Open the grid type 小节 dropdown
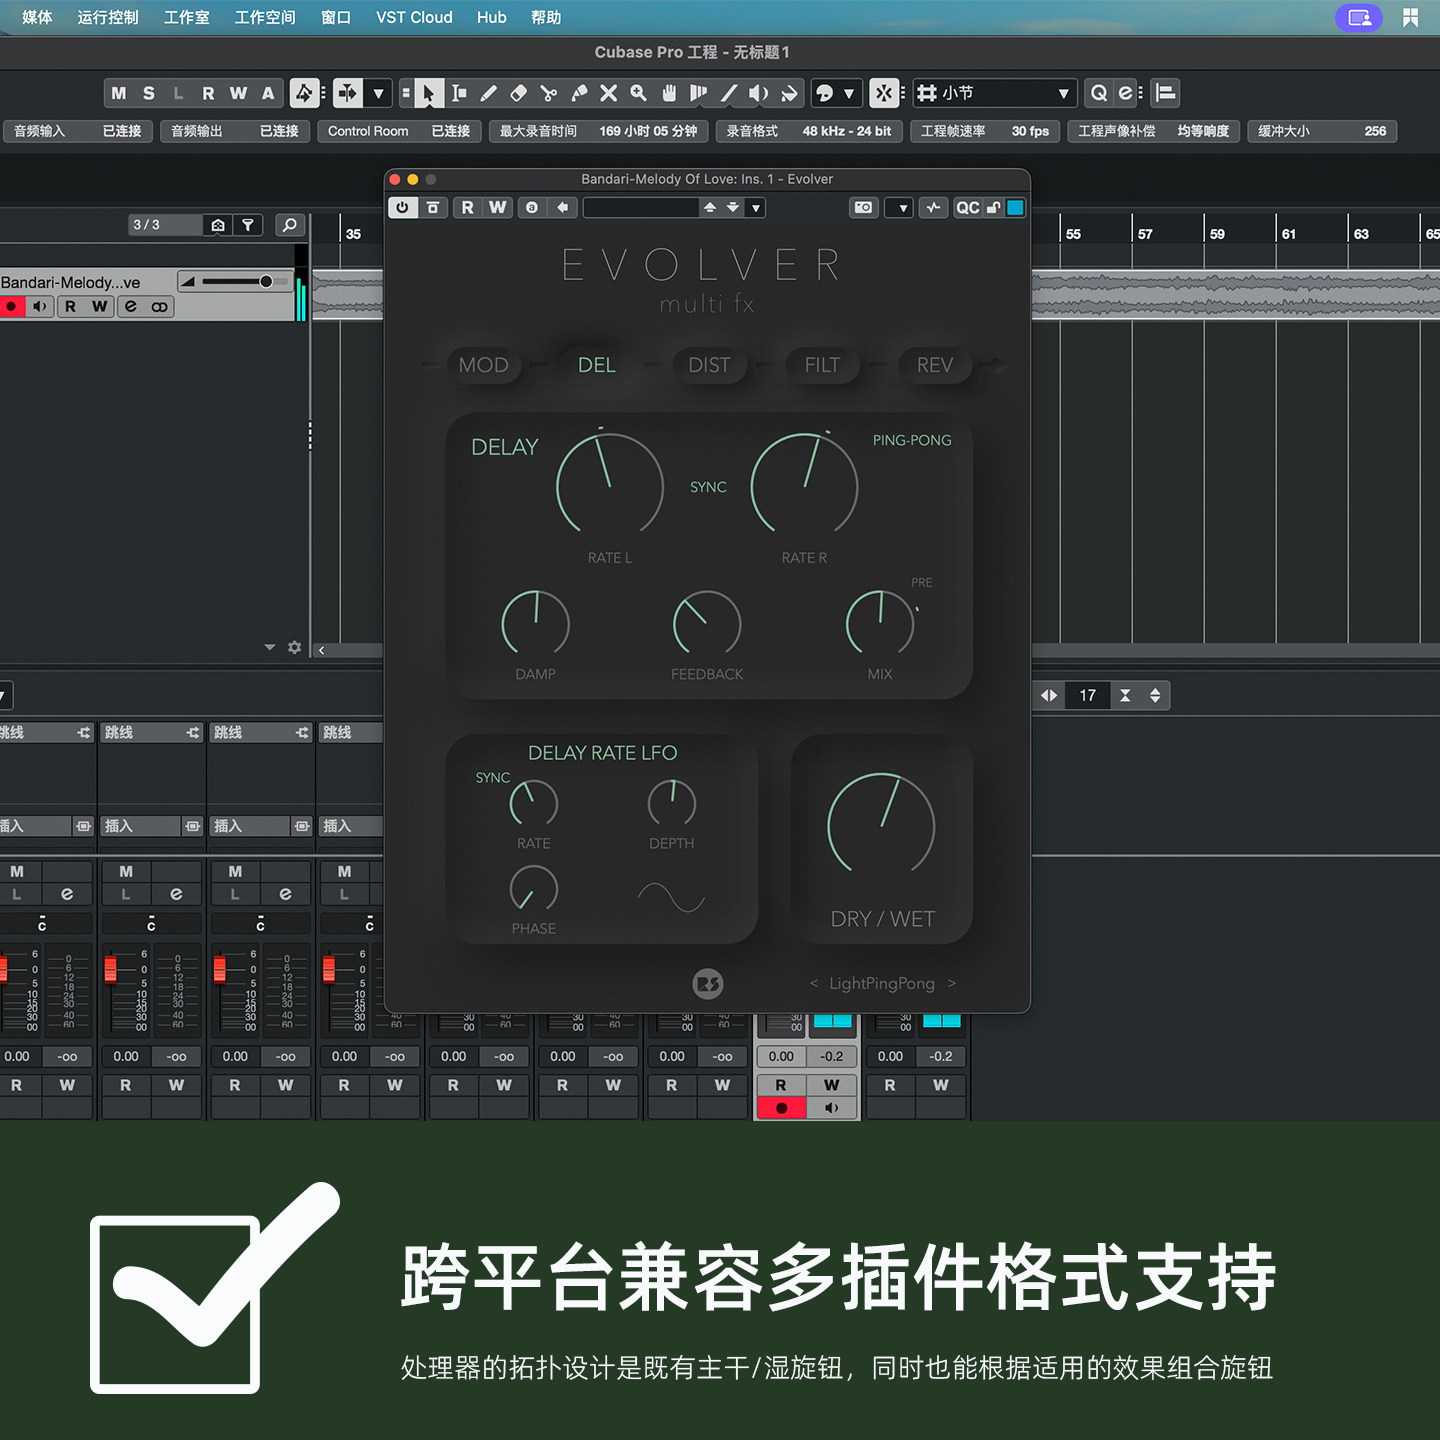Viewport: 1440px width, 1440px height. point(995,93)
